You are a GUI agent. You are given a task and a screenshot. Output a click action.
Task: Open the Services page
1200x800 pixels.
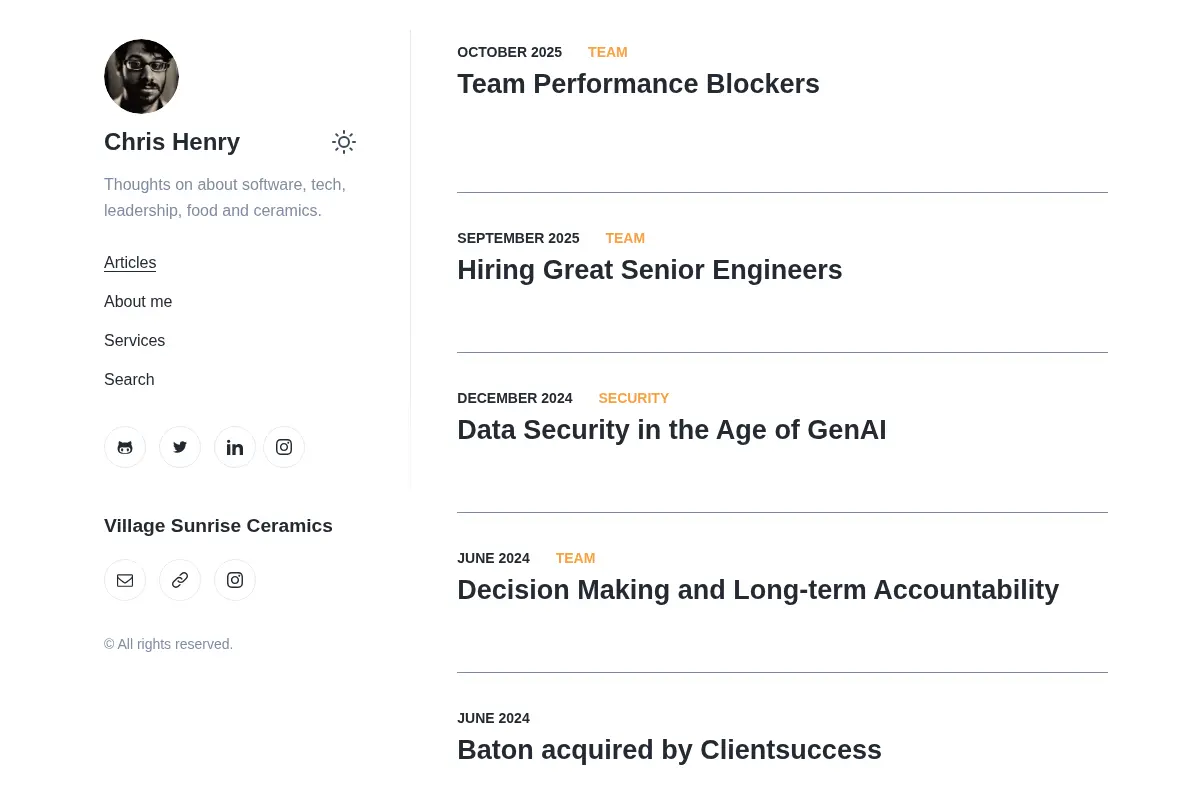tap(134, 341)
